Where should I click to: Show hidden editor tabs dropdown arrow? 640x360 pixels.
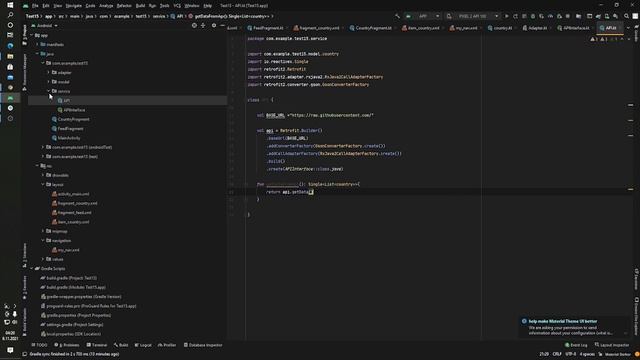[x=628, y=28]
